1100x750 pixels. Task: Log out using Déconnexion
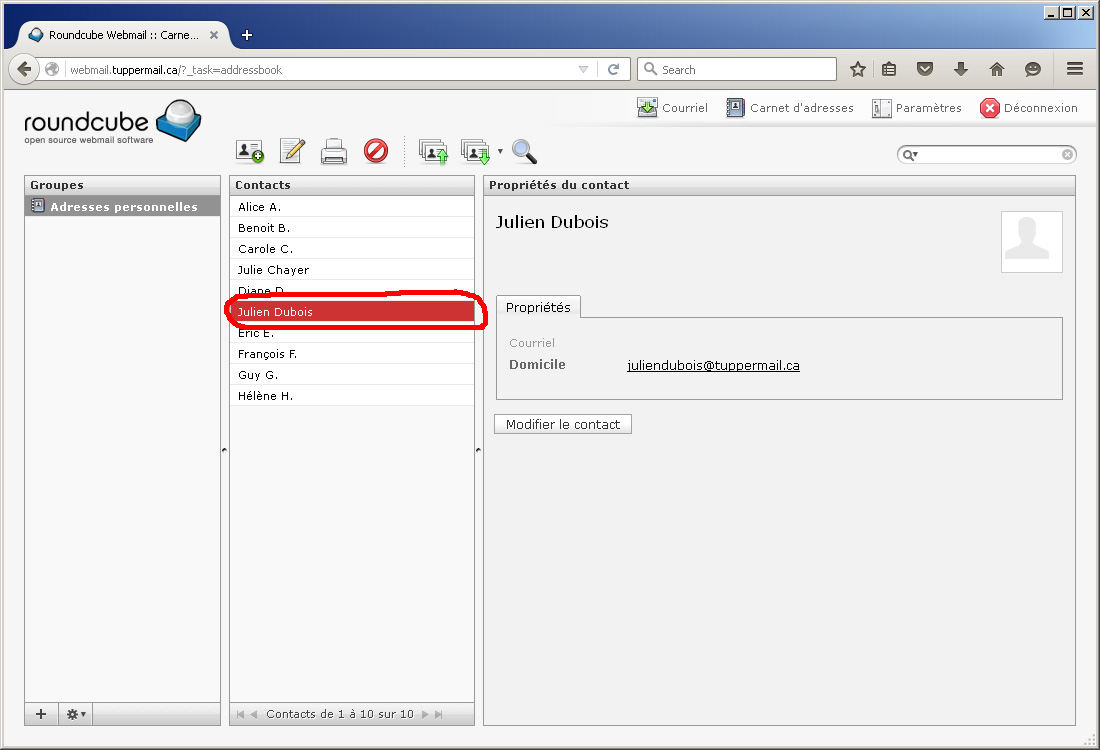[x=1028, y=108]
